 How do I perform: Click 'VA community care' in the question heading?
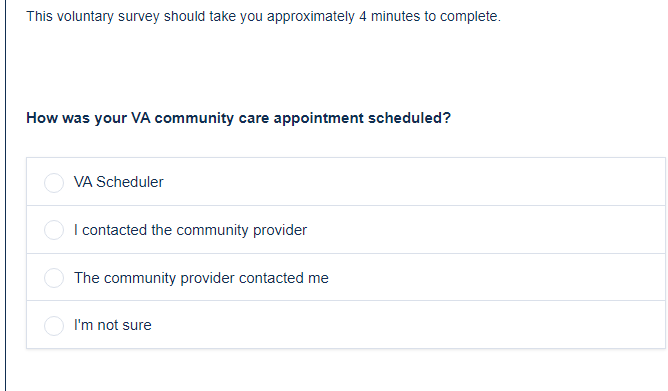[x=200, y=118]
